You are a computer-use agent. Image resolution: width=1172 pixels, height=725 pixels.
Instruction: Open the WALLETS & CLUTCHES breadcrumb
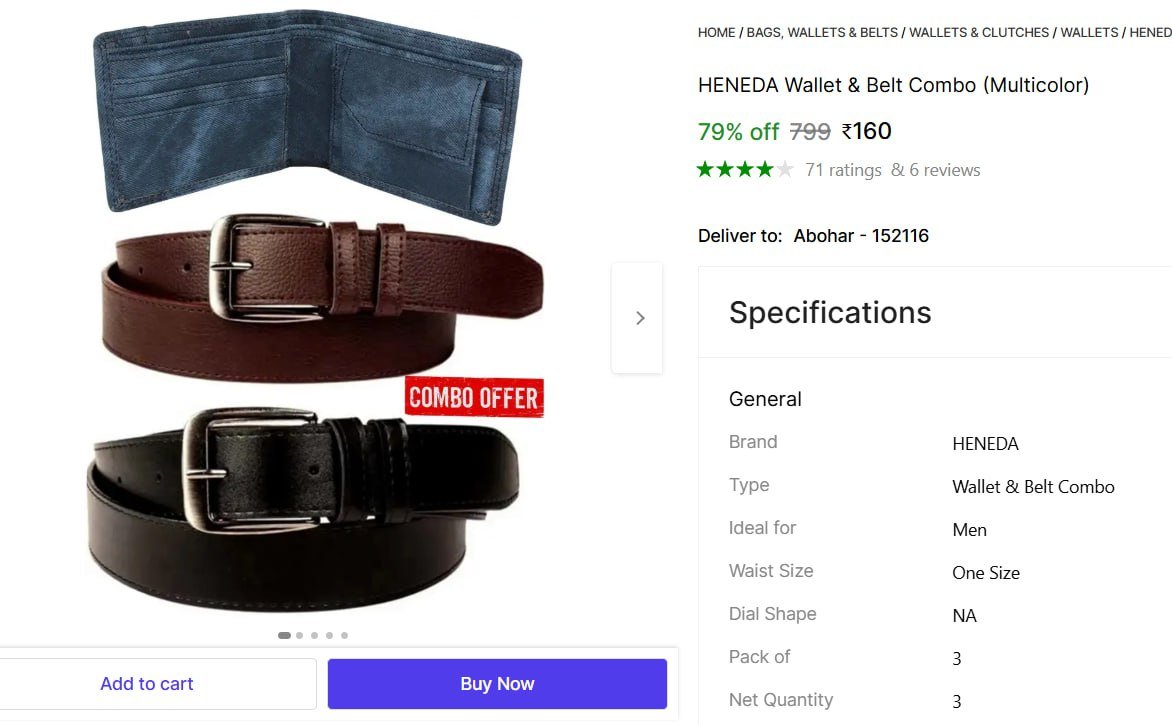pyautogui.click(x=979, y=32)
